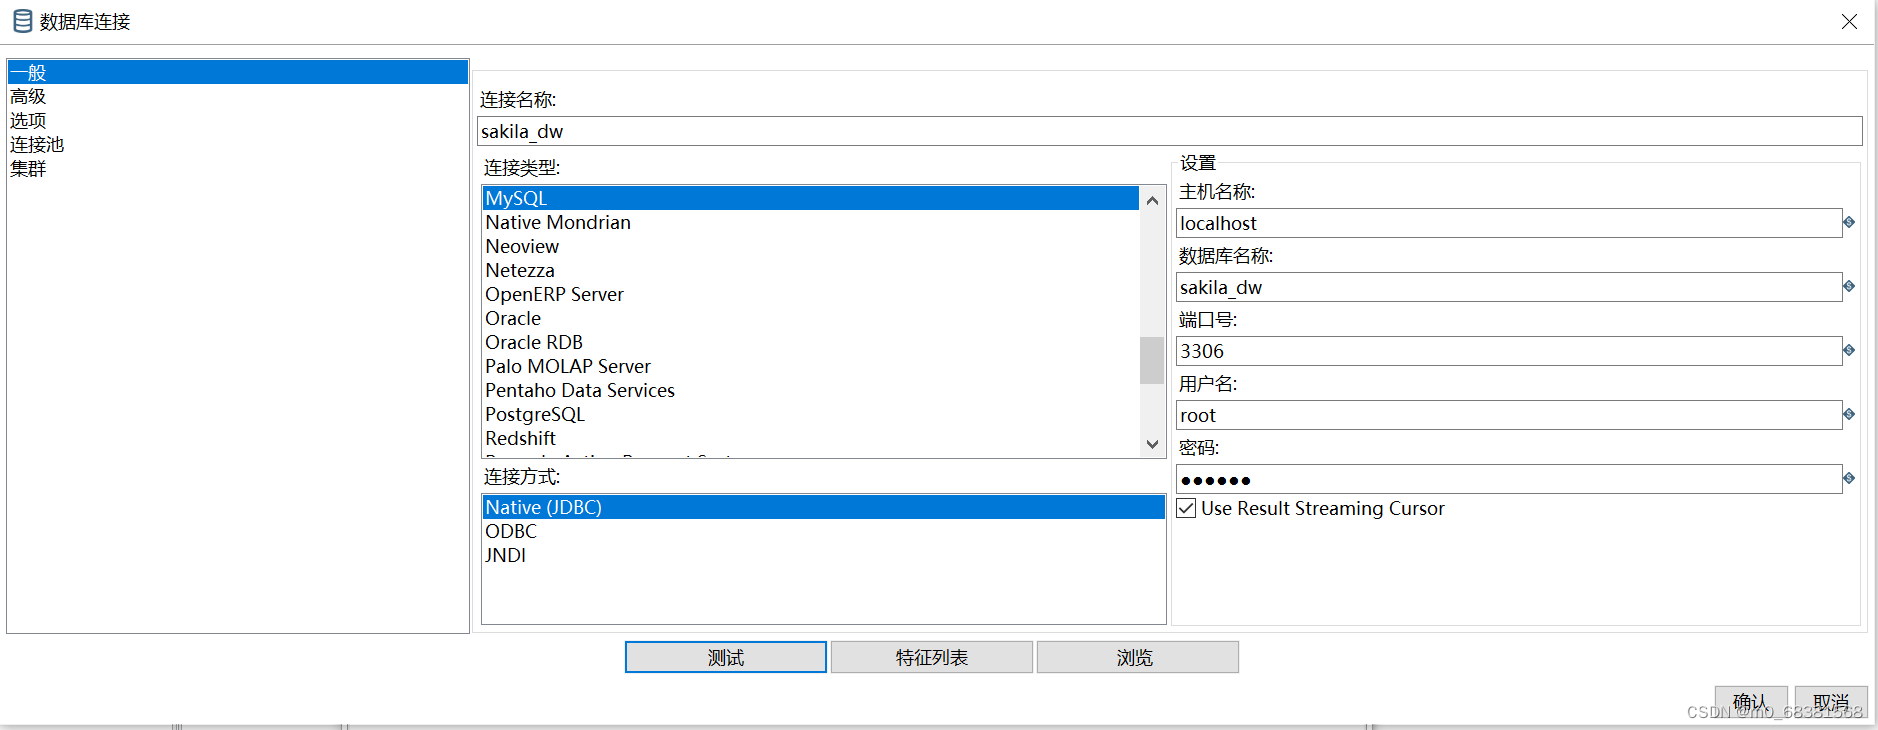Click the 特征列表 button

tap(932, 657)
